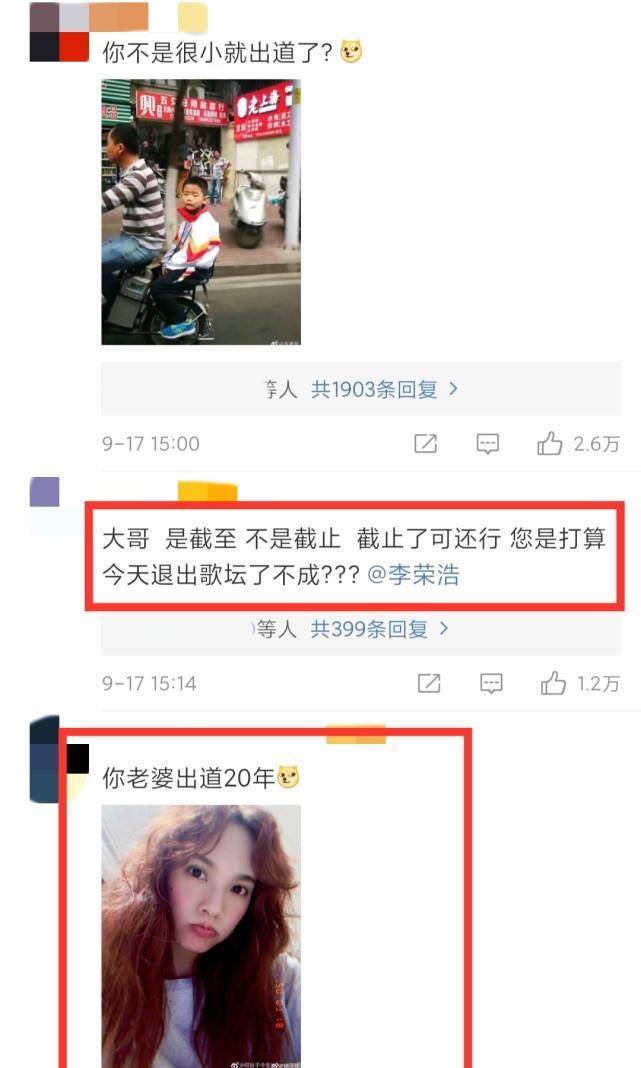The image size is (641, 1068).
Task: Click the chevron next to 共1903条回复
Action: [454, 389]
